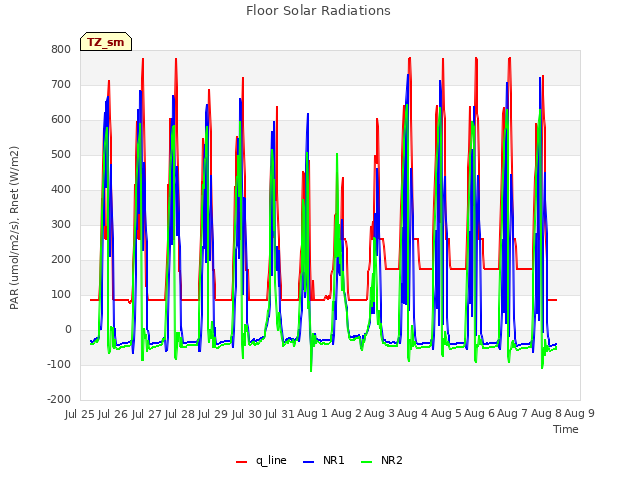The image size is (640, 480).
Task: Click the -200 y-axis tick label
Action: (x=59, y=400)
